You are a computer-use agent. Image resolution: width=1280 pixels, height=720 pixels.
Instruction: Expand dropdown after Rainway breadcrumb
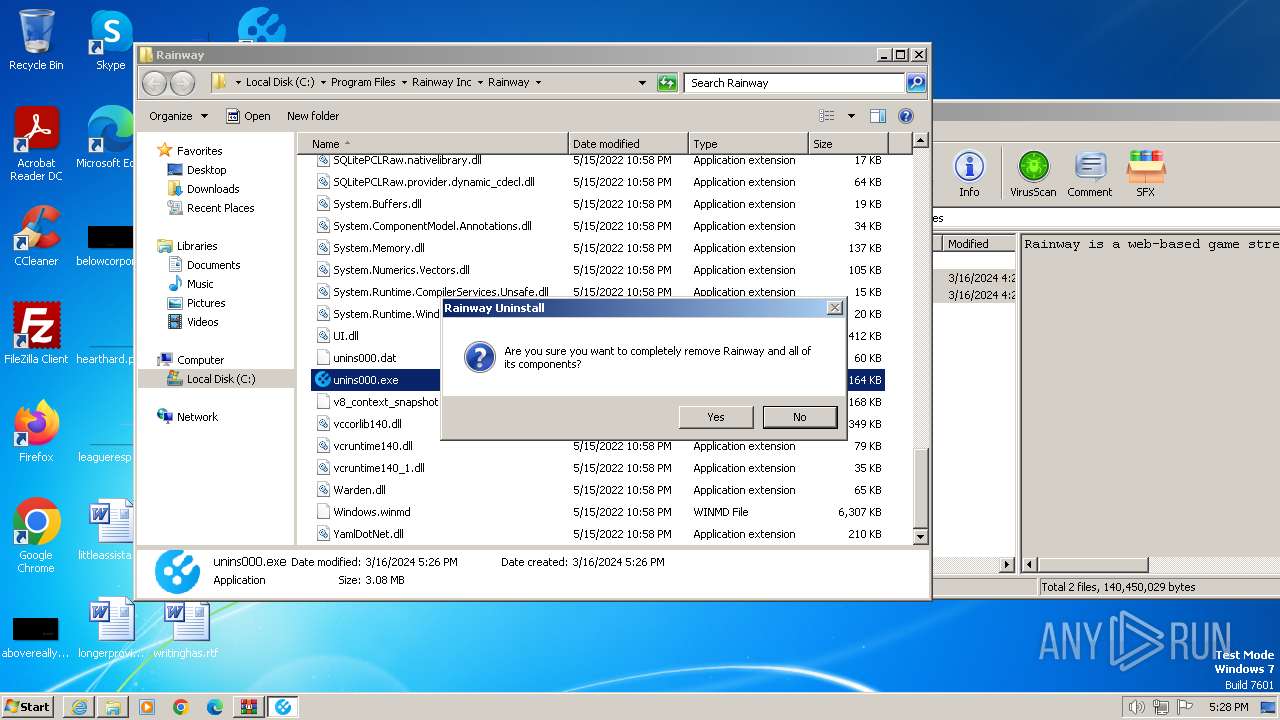(x=538, y=83)
